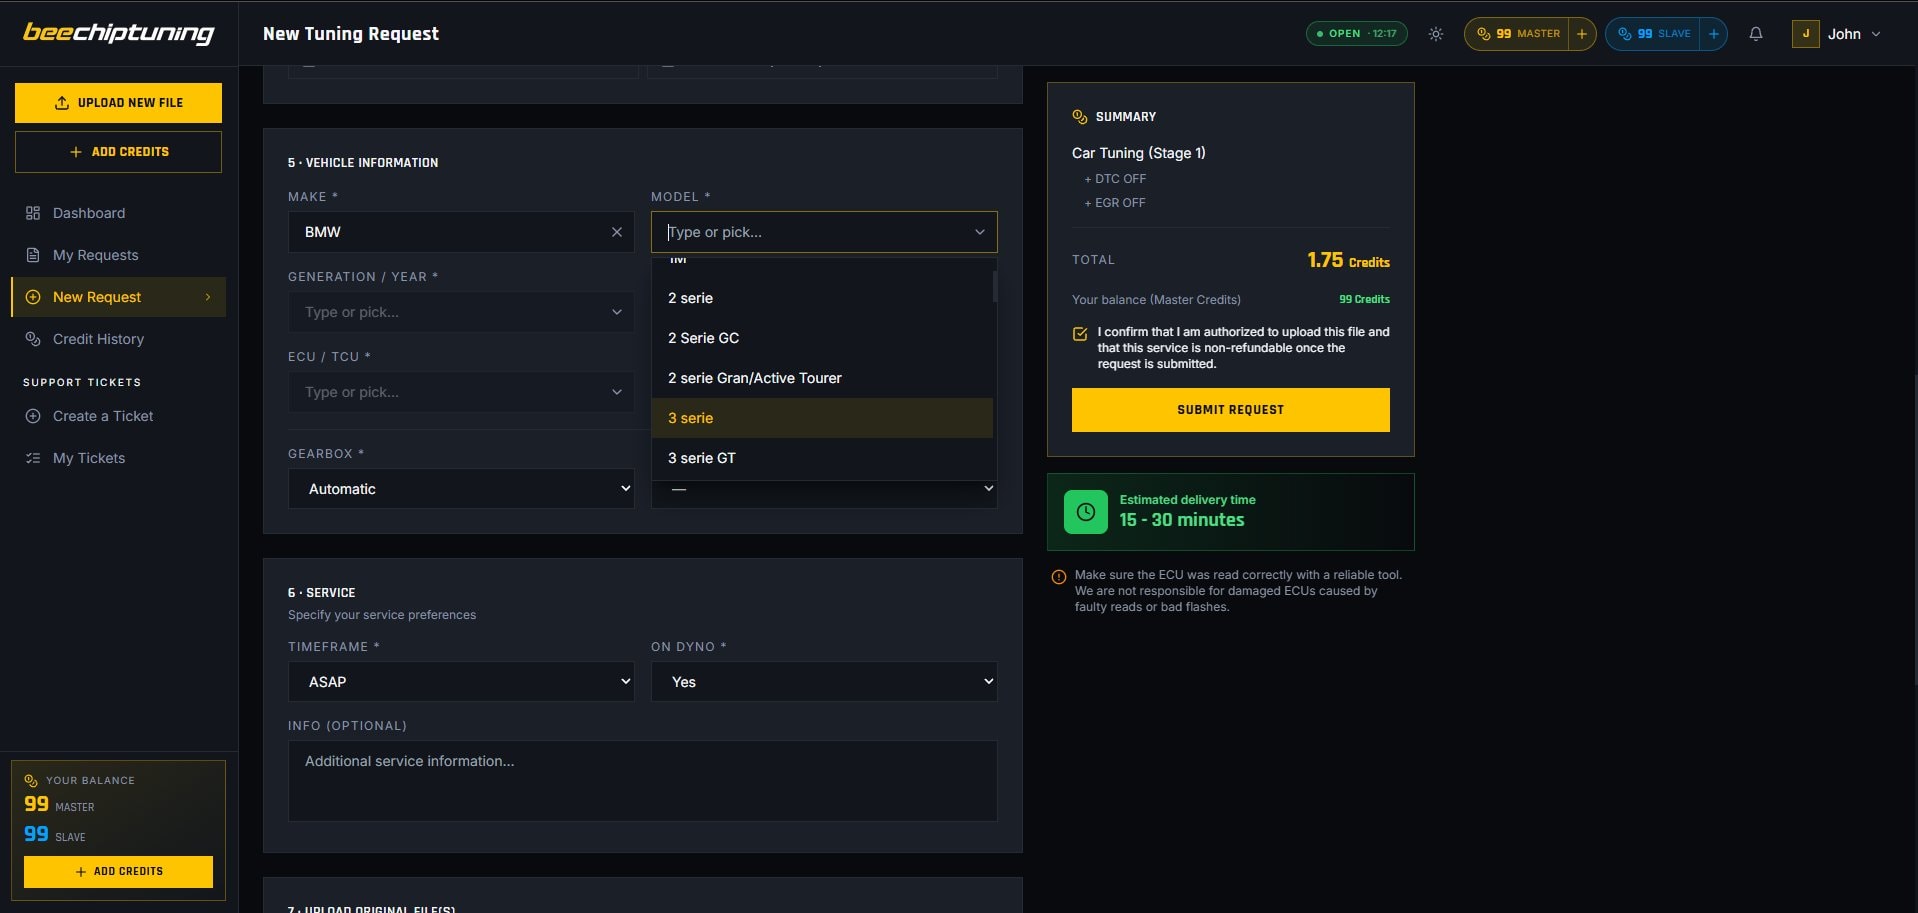
Task: Click the green '99 Credits' balance value
Action: click(x=1364, y=299)
